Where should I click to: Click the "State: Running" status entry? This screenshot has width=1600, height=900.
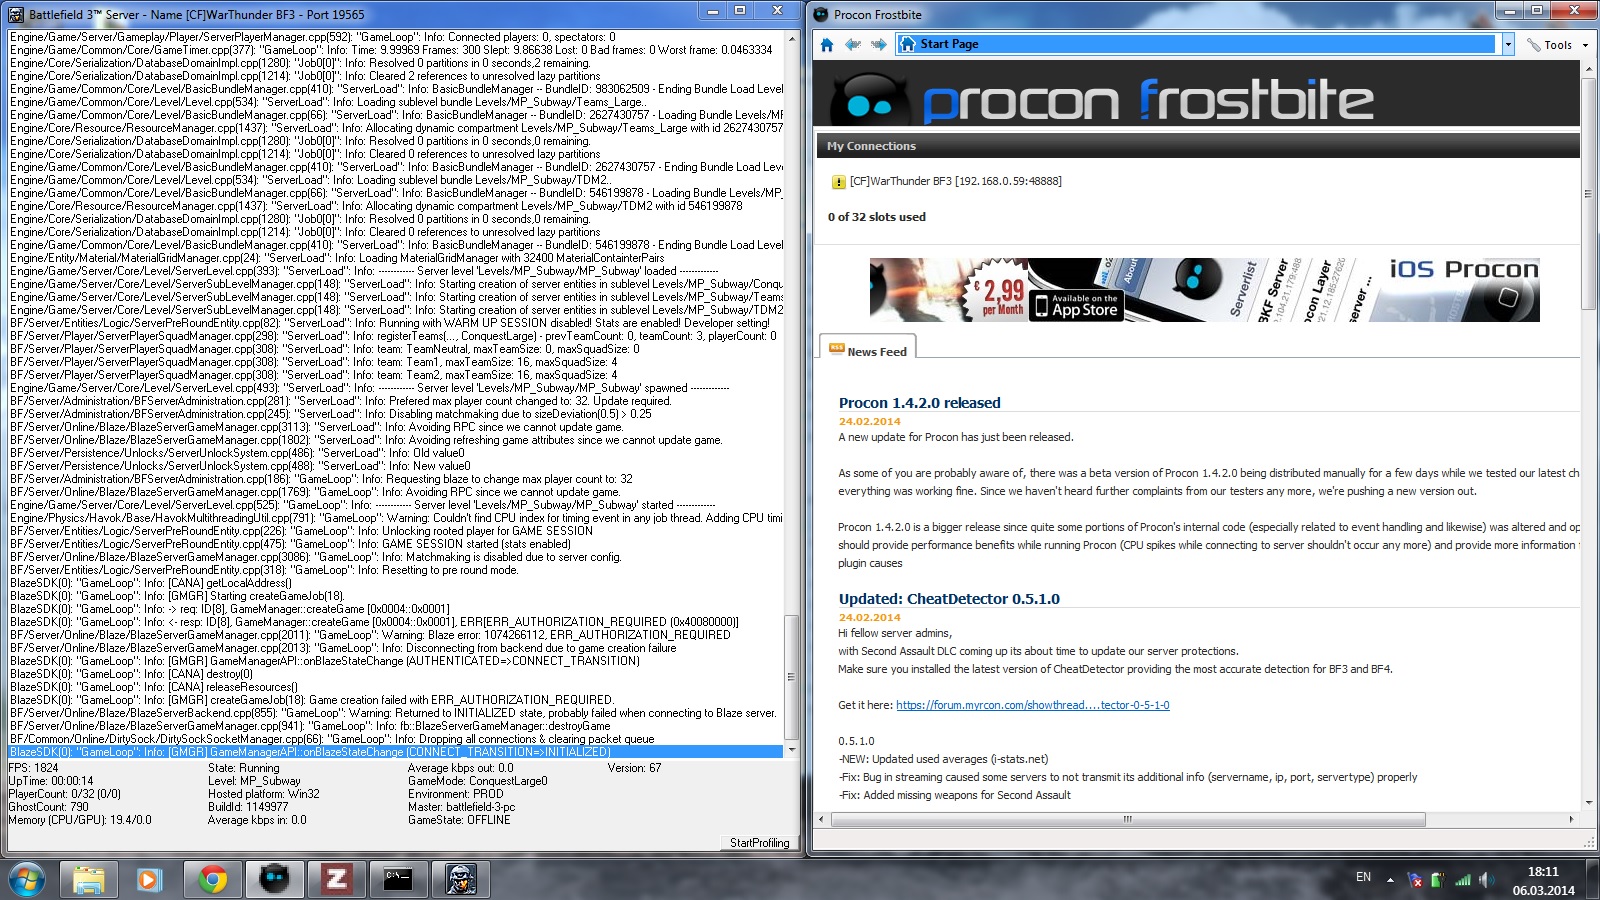click(244, 768)
